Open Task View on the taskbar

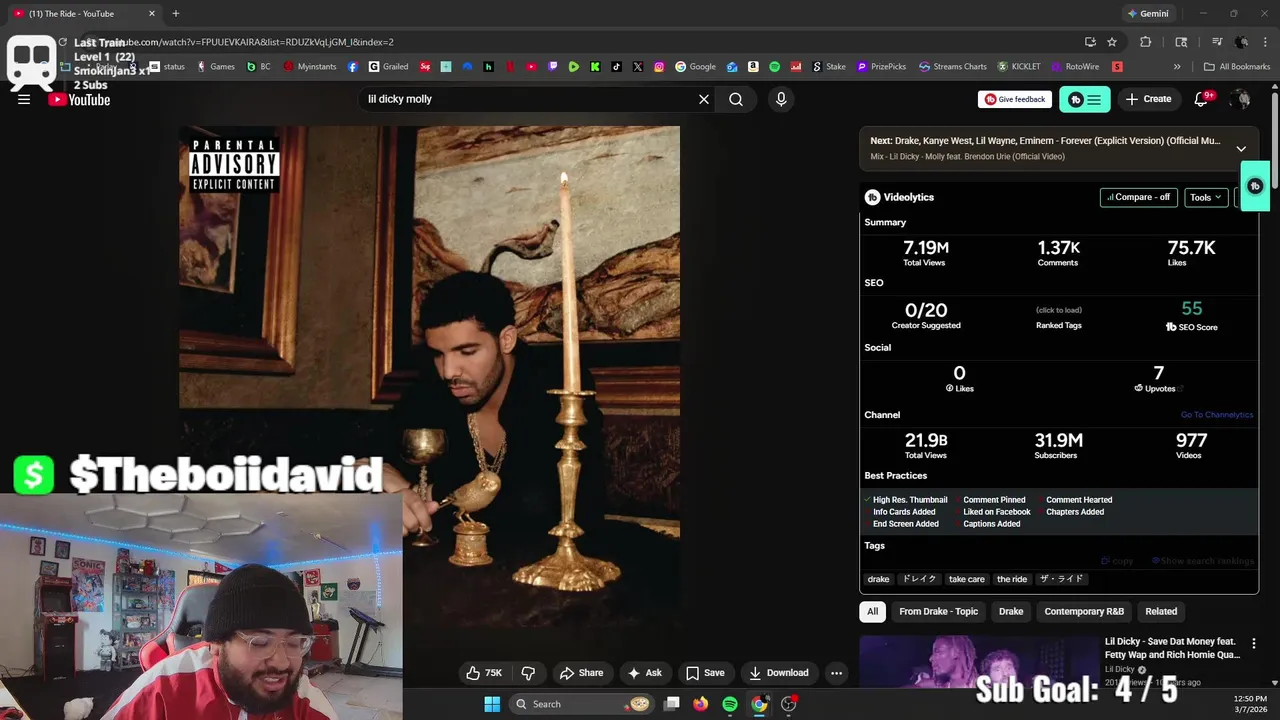[672, 704]
